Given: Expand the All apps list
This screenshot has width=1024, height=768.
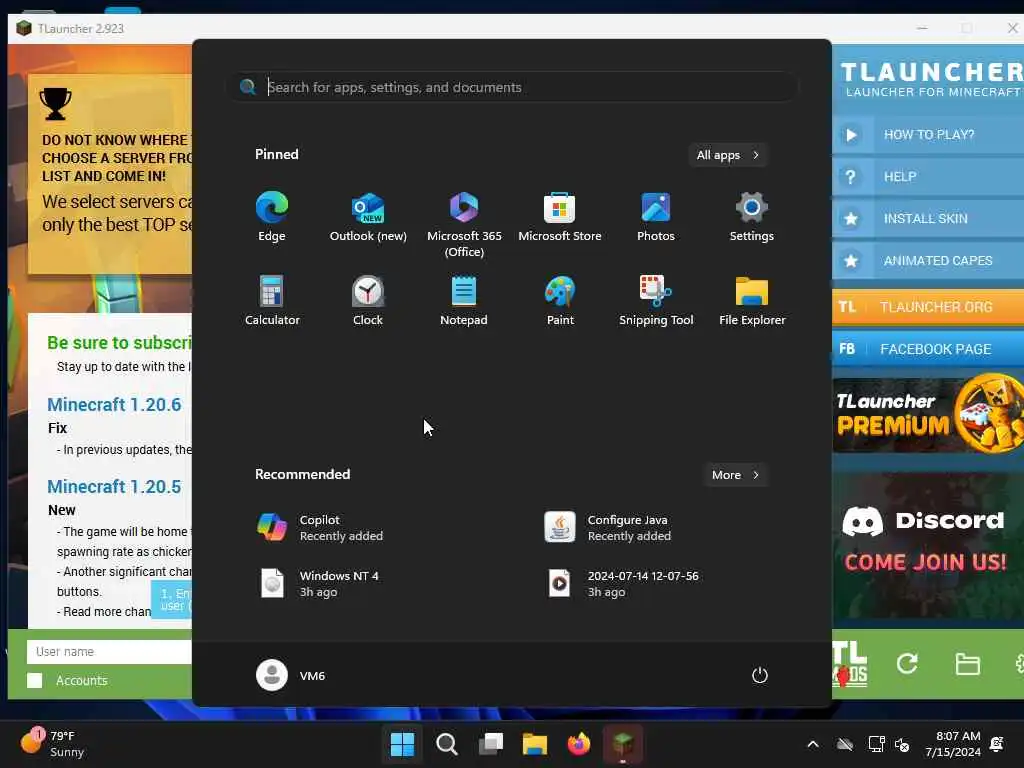Looking at the screenshot, I should 728,155.
